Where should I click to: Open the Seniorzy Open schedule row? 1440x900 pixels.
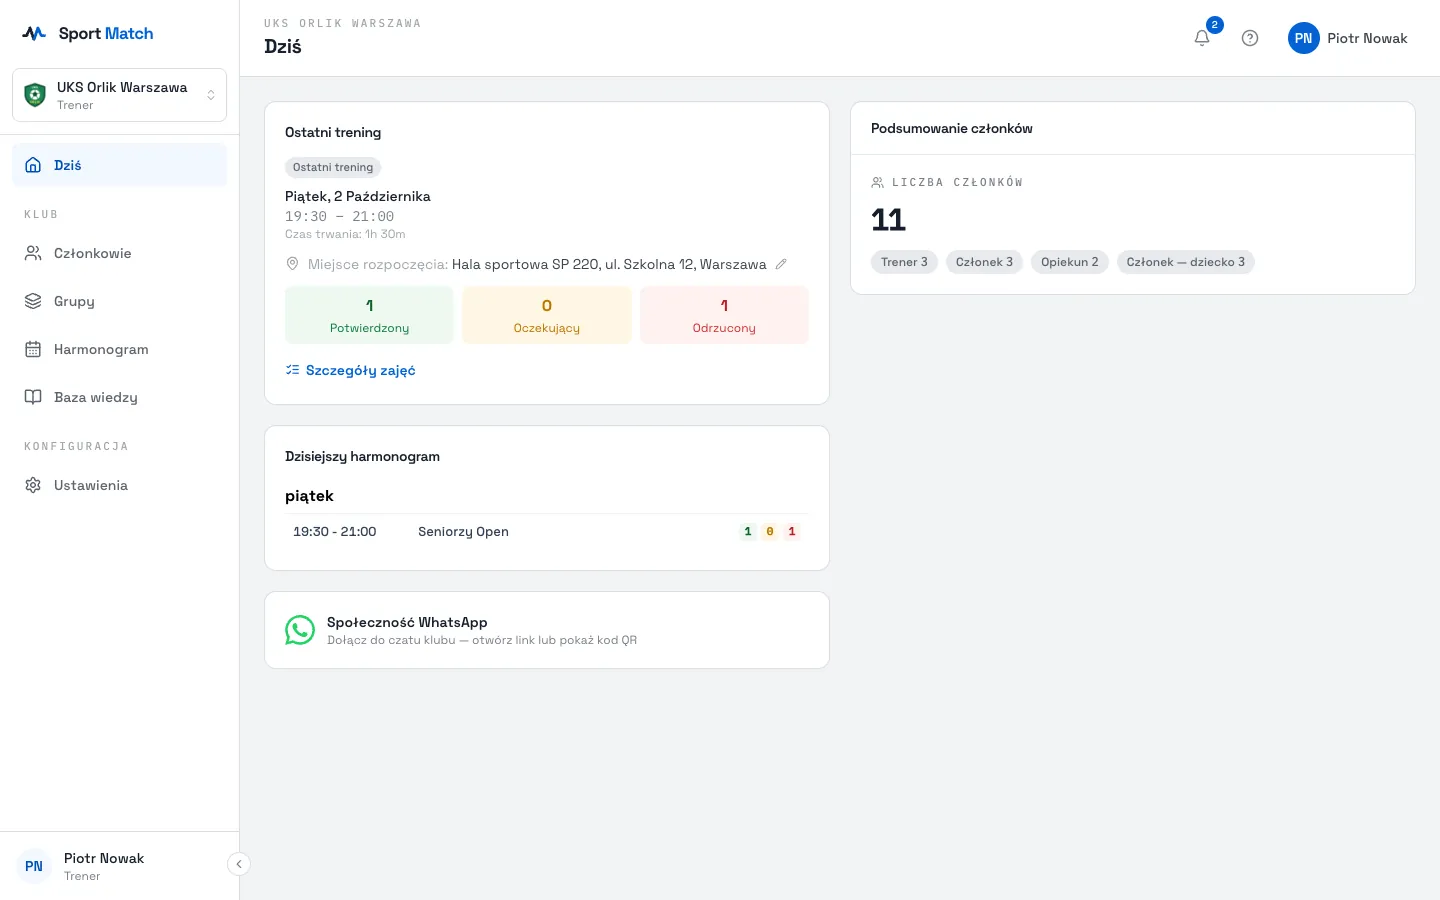pyautogui.click(x=547, y=532)
